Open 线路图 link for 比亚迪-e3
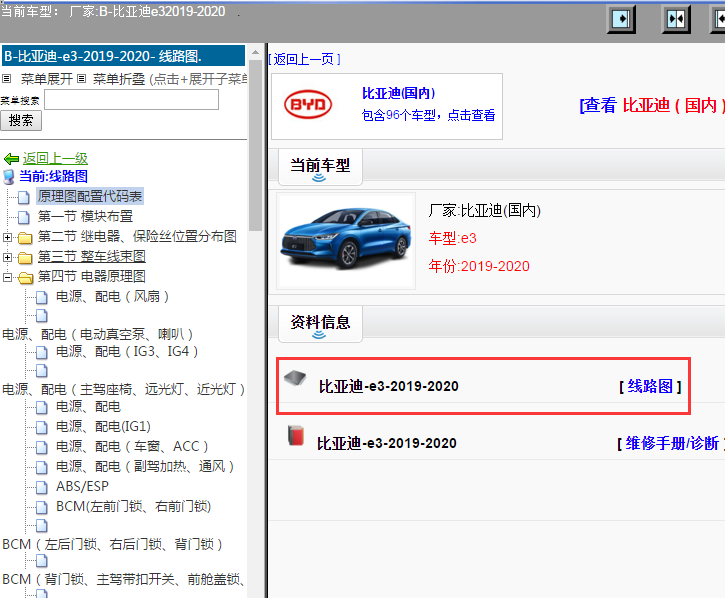The image size is (725, 598). pos(650,386)
